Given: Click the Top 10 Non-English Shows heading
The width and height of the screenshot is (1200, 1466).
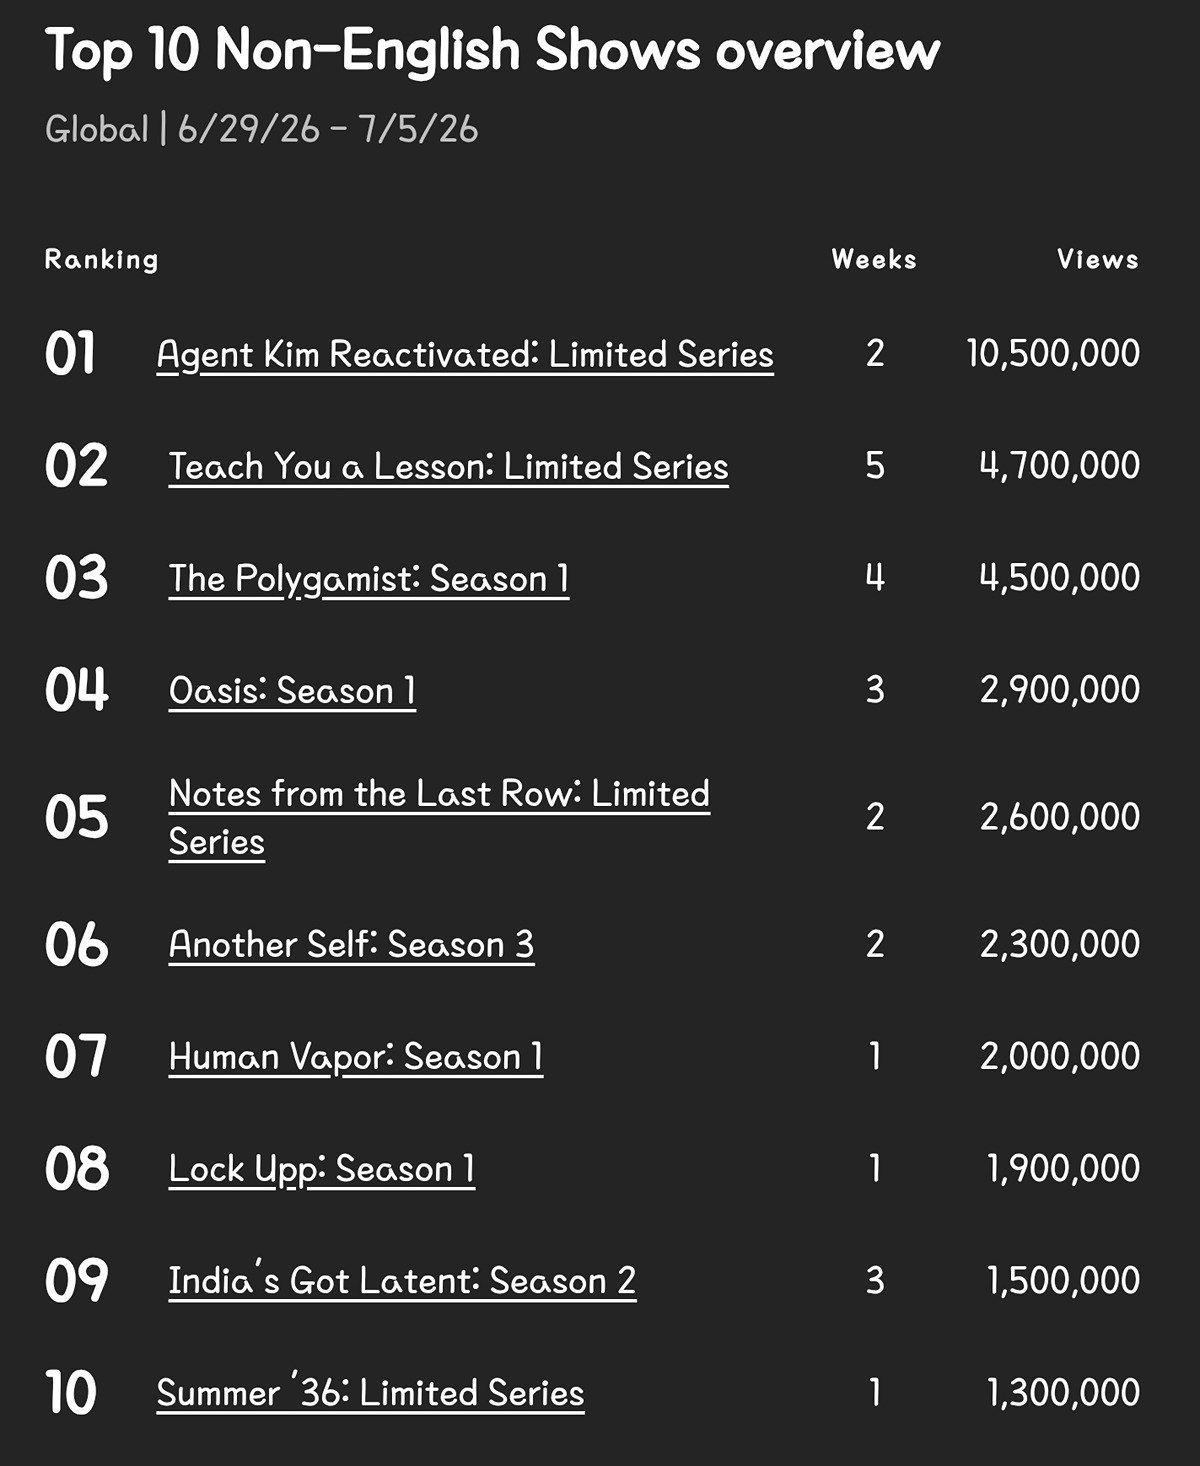Looking at the screenshot, I should [x=493, y=49].
